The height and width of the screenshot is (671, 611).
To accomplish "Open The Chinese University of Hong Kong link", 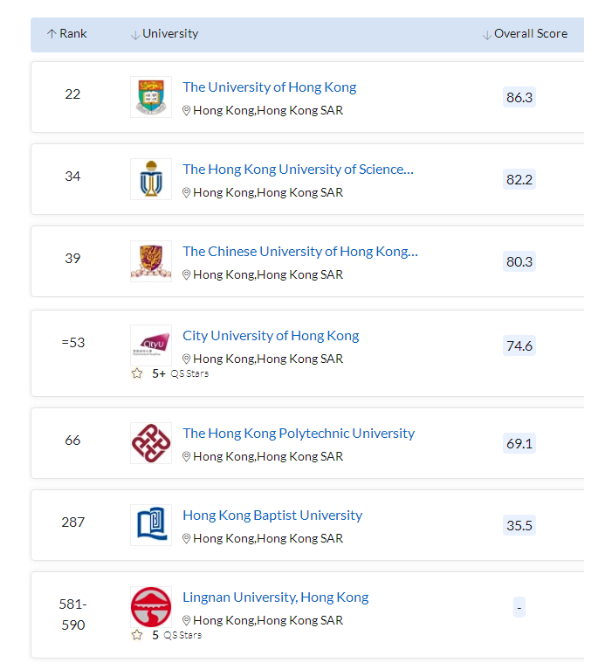I will (300, 251).
